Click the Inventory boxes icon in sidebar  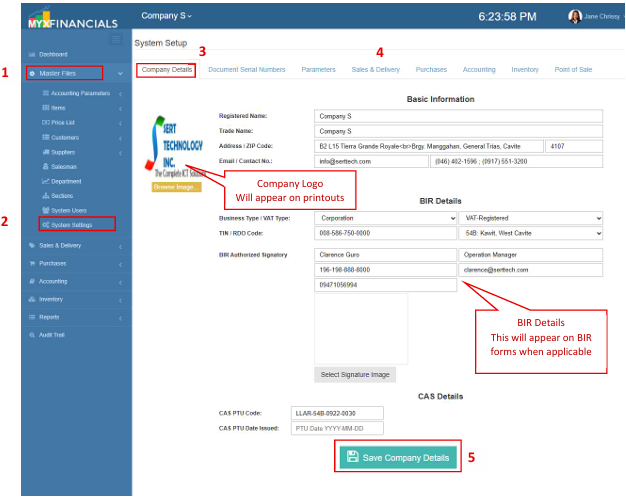point(32,300)
